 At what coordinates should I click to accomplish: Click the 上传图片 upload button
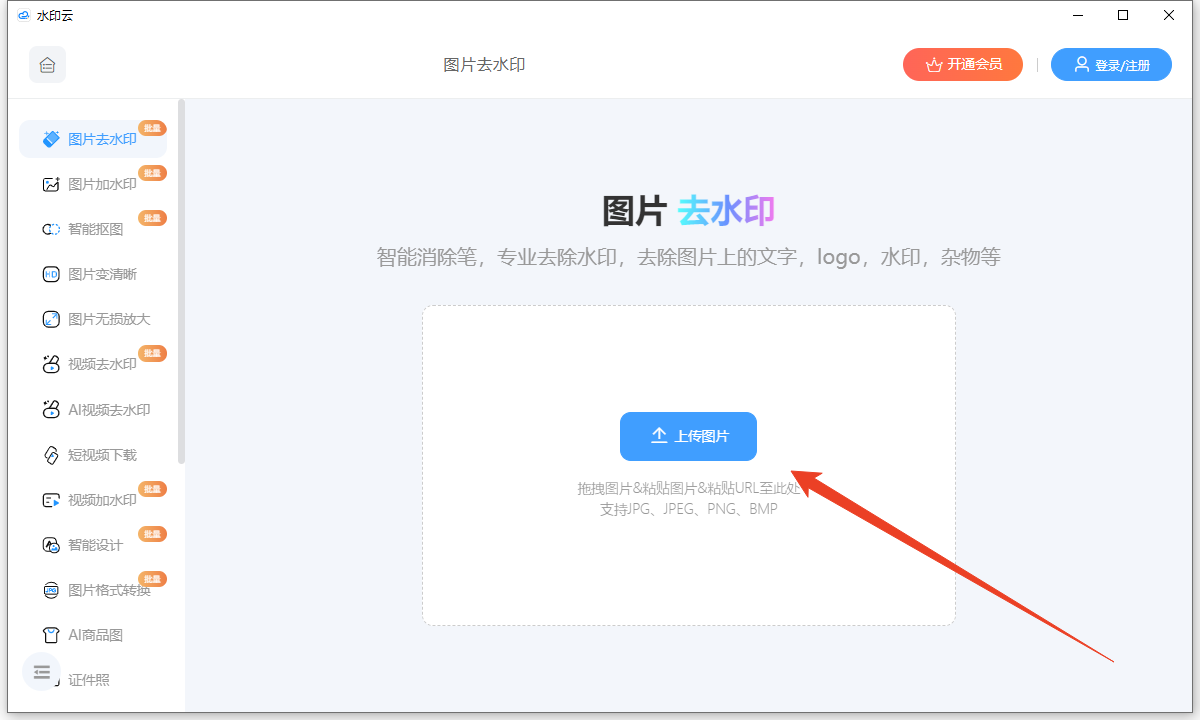[688, 436]
